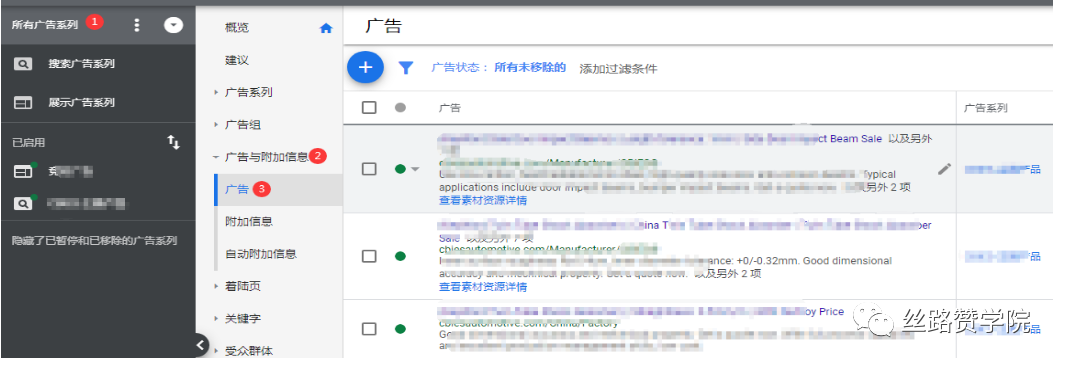
Task: Check the checkbox for the second ad row
Action: click(x=369, y=256)
